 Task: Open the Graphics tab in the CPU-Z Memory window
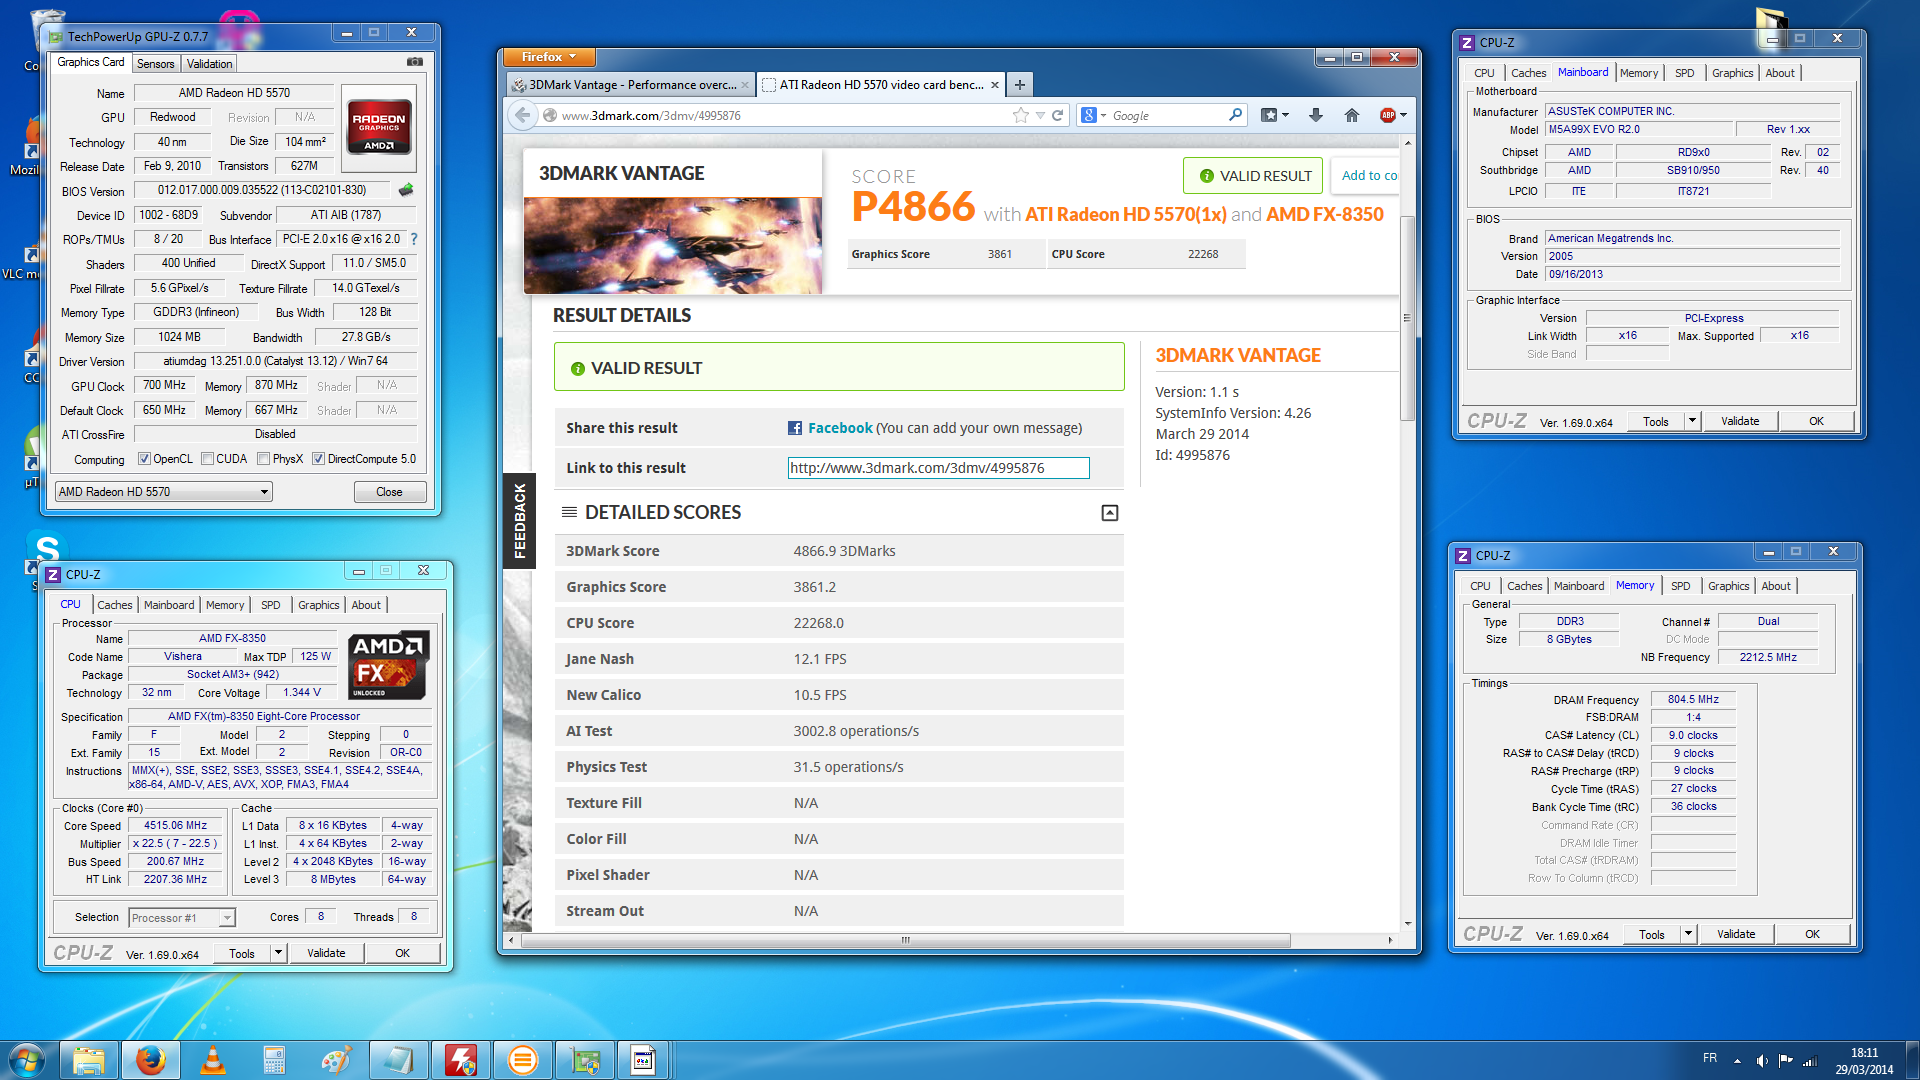point(1728,586)
